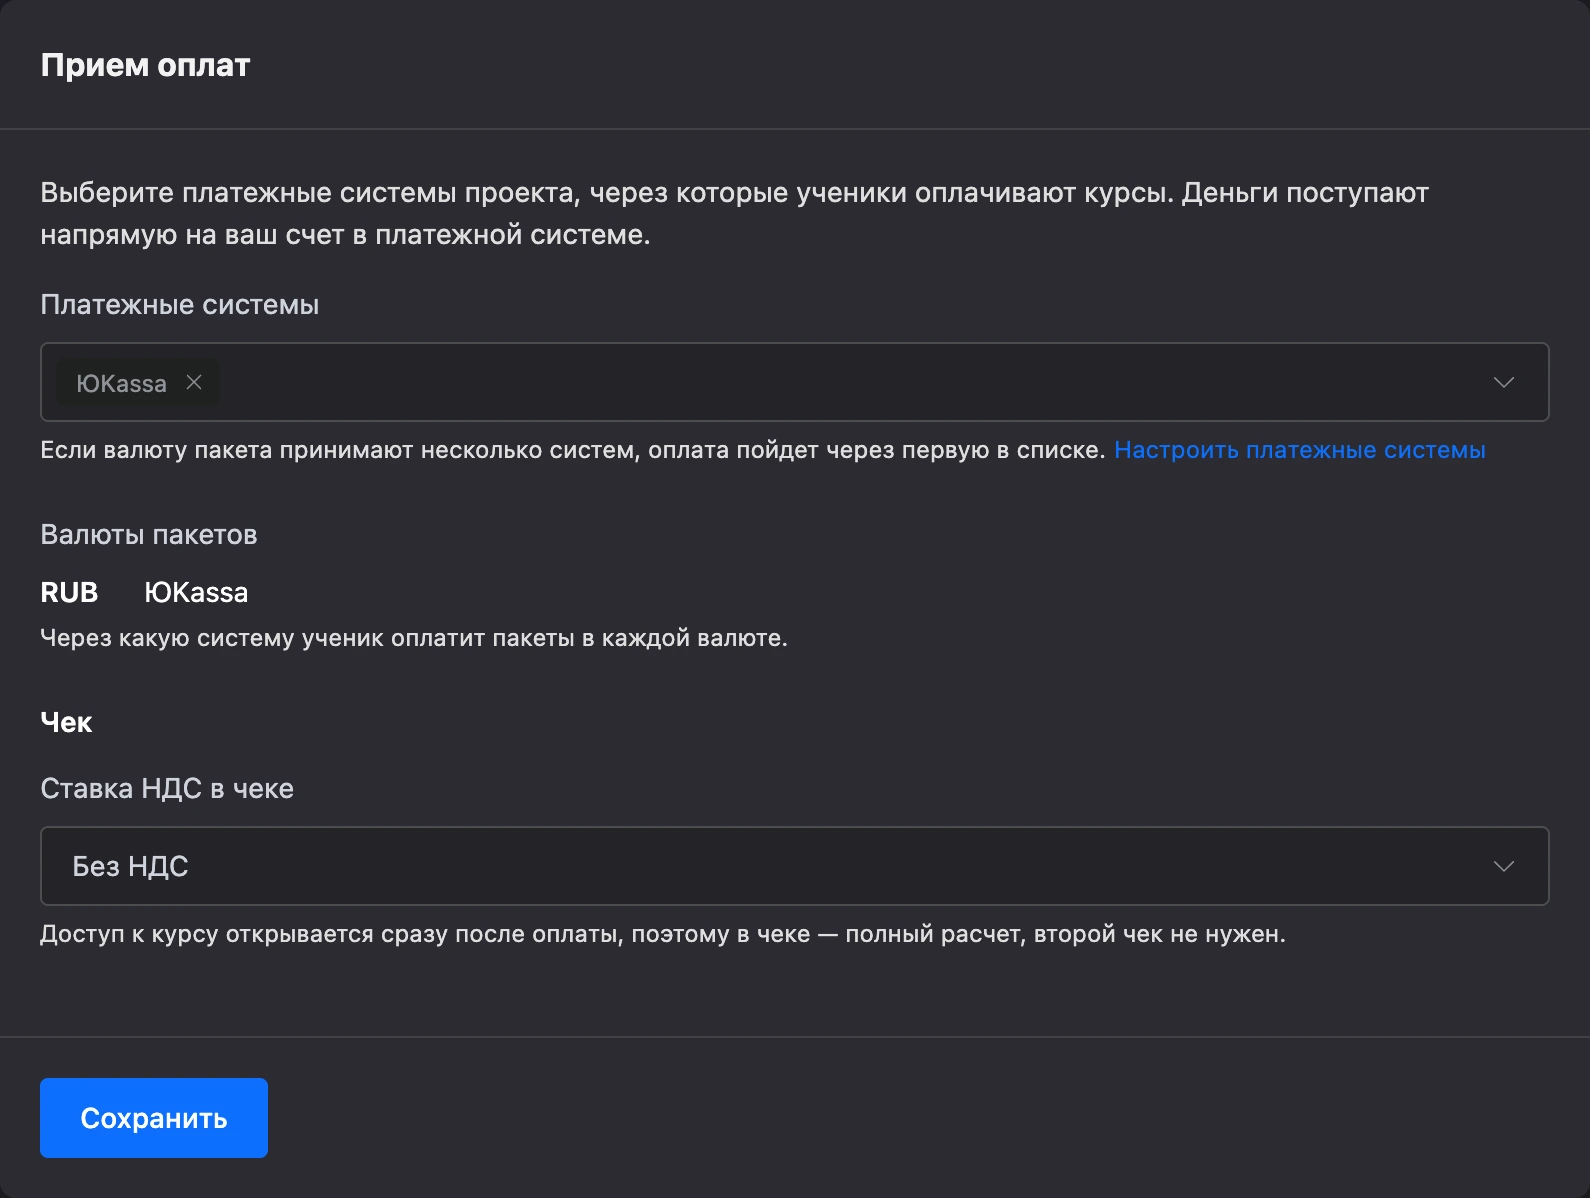Click inside the Платежные системы multi-select field
The image size is (1590, 1198).
pyautogui.click(x=794, y=382)
